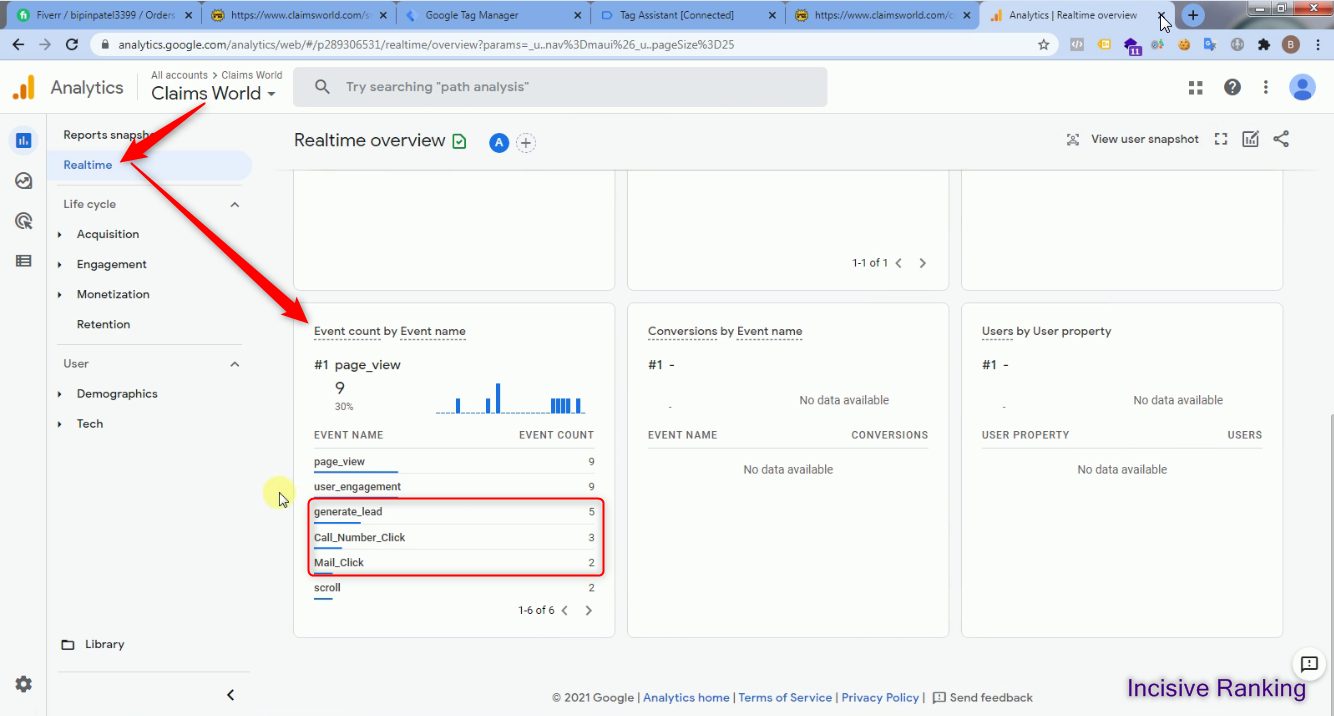Image resolution: width=1334 pixels, height=716 pixels.
Task: Add a comparison with plus icon
Action: pos(526,143)
